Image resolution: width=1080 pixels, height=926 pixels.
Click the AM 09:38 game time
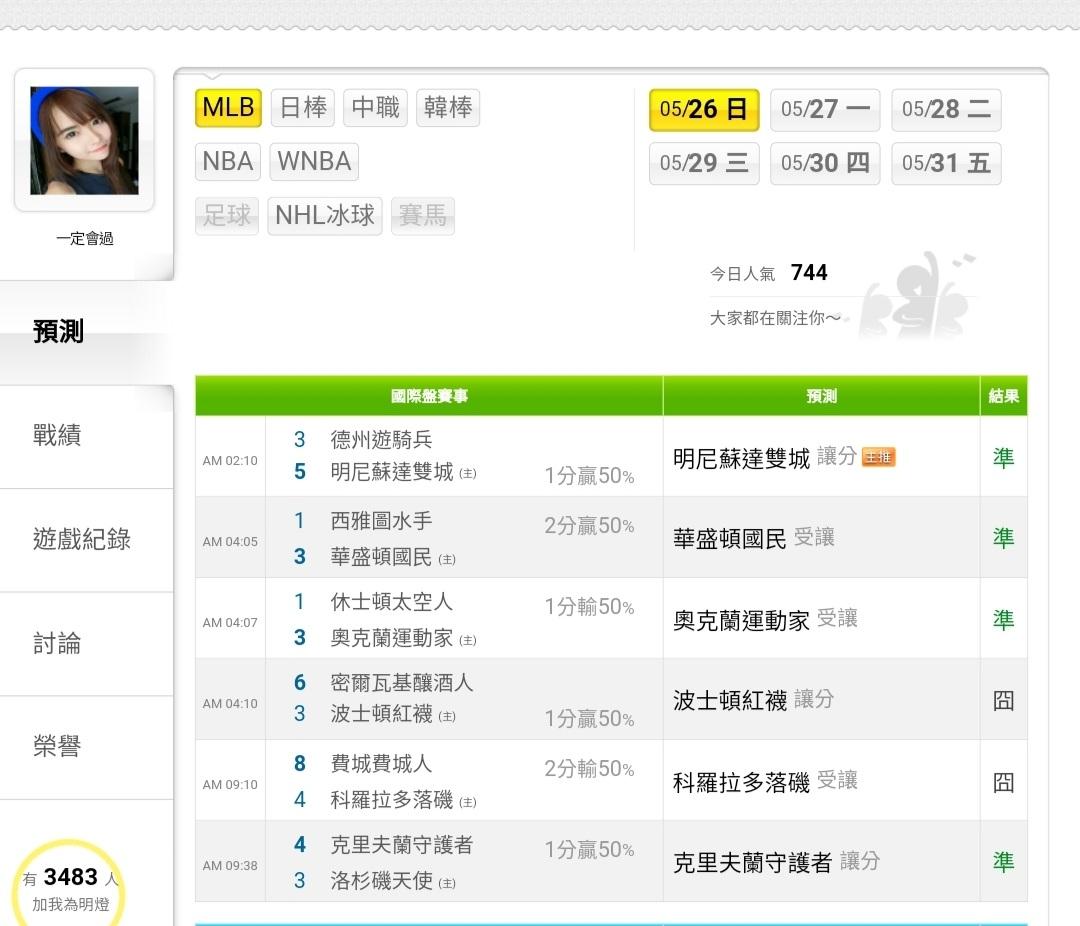click(230, 865)
